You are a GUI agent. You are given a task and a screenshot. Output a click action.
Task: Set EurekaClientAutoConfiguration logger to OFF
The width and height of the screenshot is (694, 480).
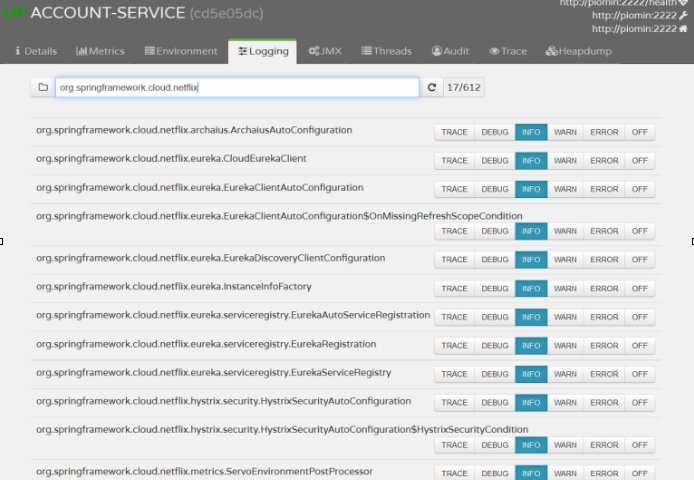coord(640,189)
